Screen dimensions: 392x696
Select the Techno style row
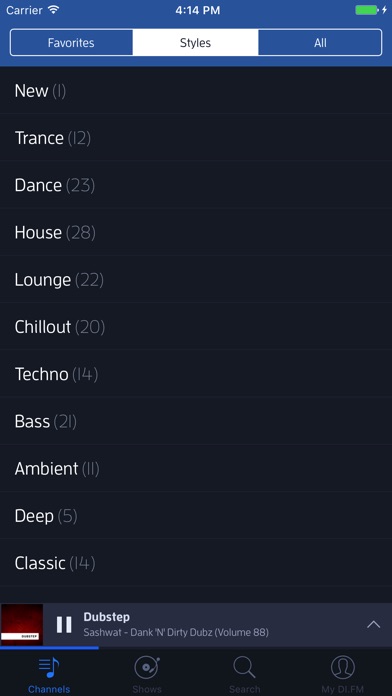click(196, 374)
